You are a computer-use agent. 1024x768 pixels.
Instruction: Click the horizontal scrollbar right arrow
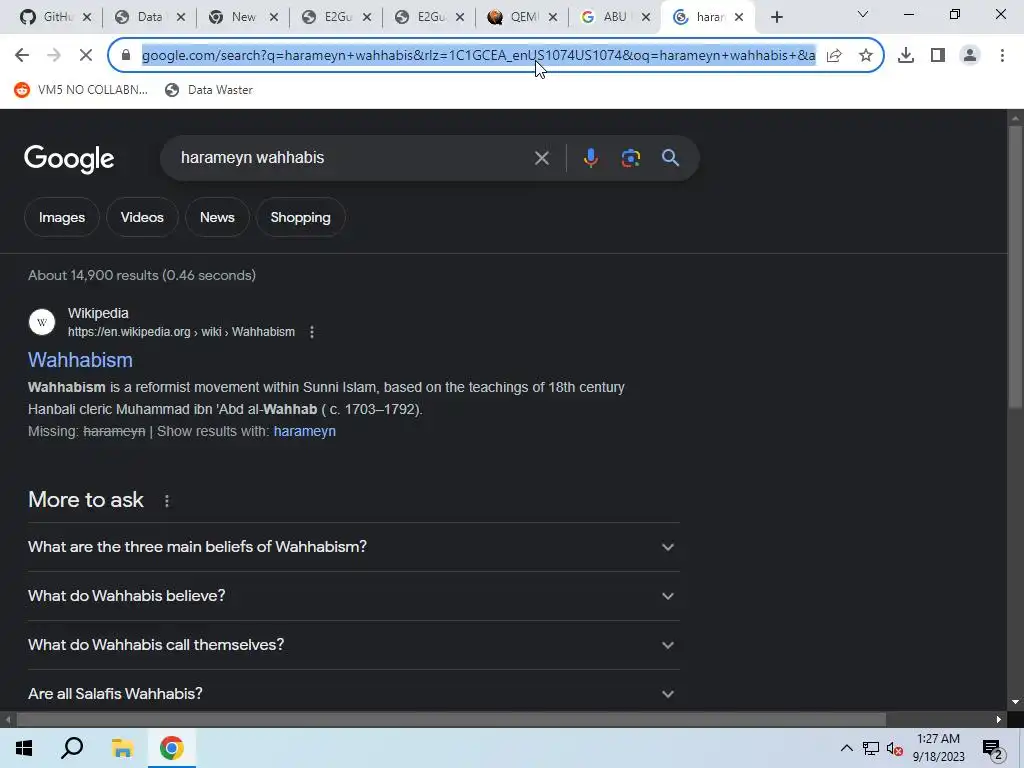click(999, 720)
